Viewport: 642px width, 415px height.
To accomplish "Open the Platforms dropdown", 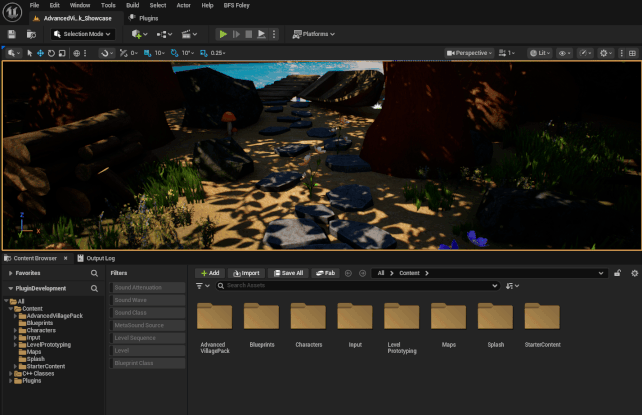I will [314, 34].
